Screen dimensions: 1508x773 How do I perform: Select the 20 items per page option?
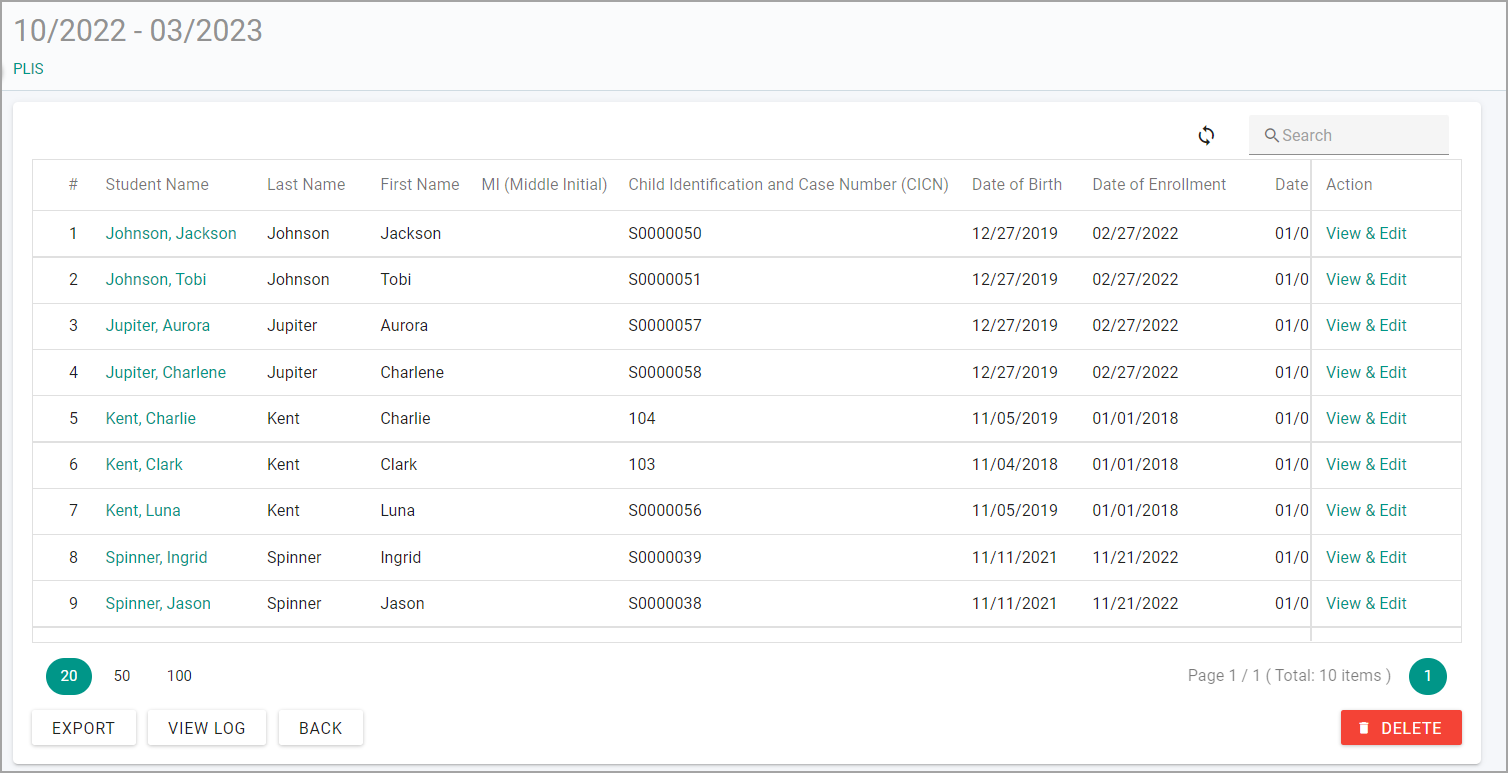[69, 676]
